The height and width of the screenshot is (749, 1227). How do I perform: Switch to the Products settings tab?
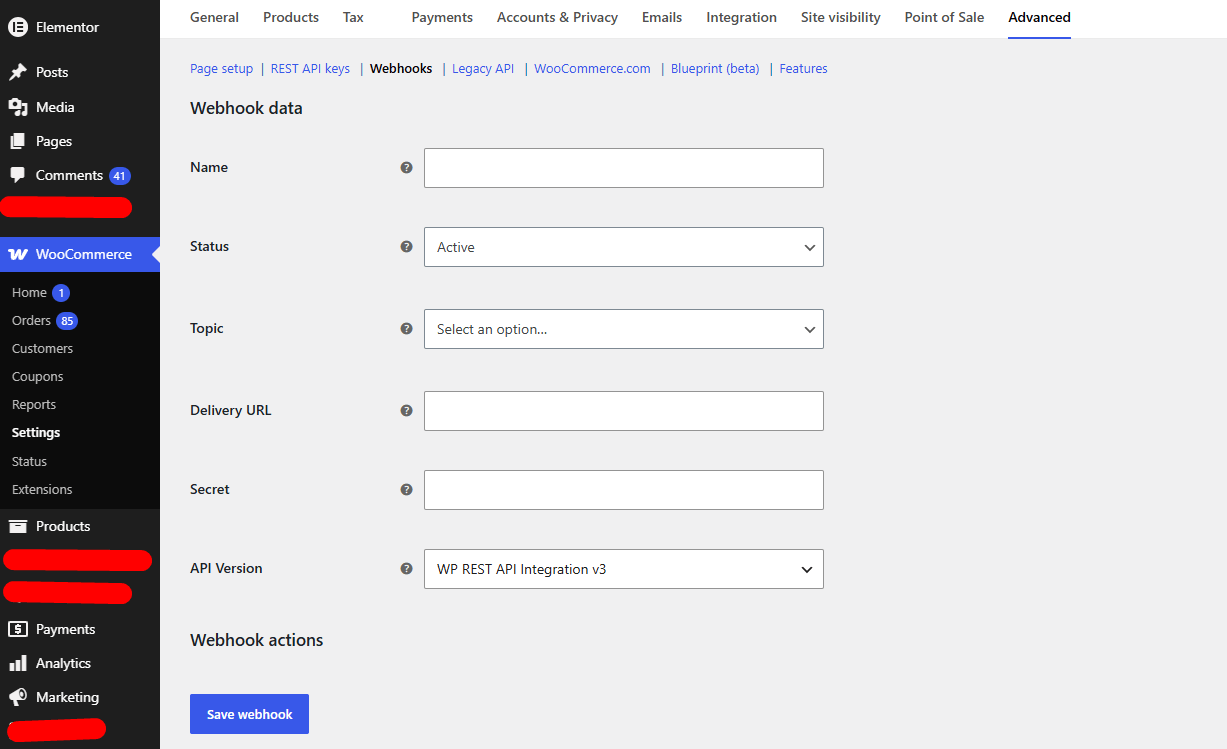(x=291, y=17)
